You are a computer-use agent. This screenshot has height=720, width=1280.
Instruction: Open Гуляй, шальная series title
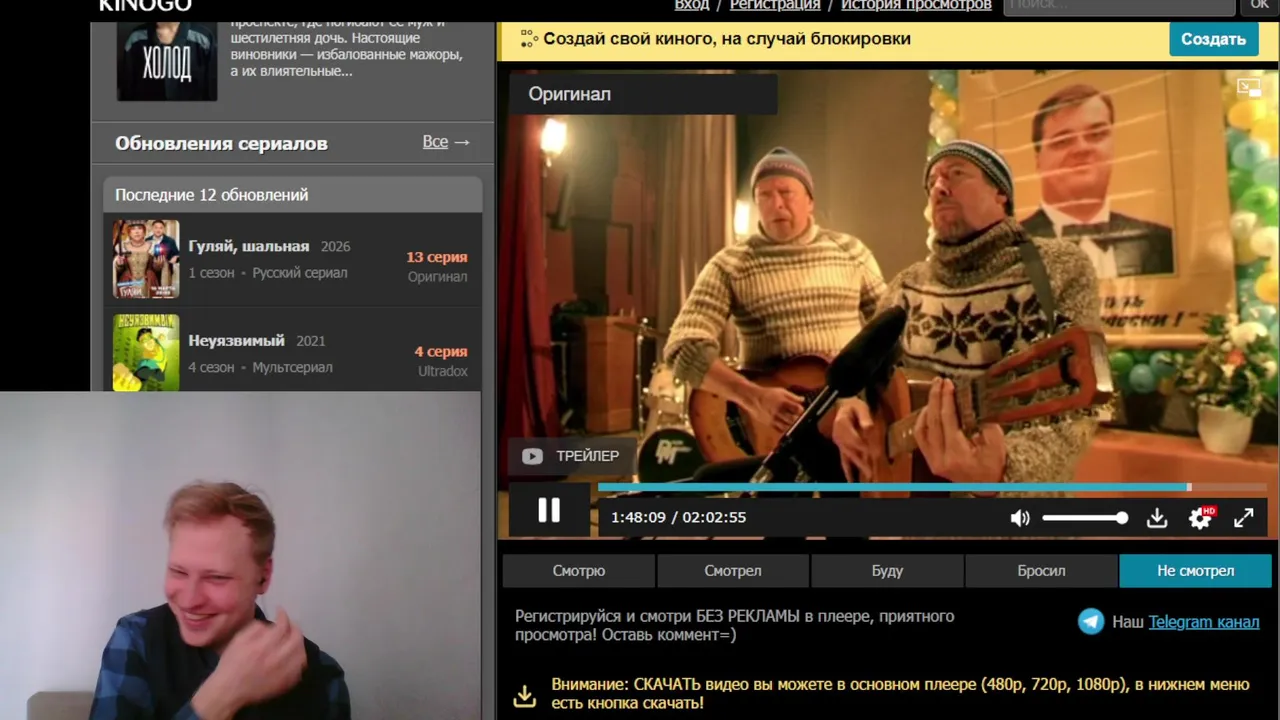[249, 246]
